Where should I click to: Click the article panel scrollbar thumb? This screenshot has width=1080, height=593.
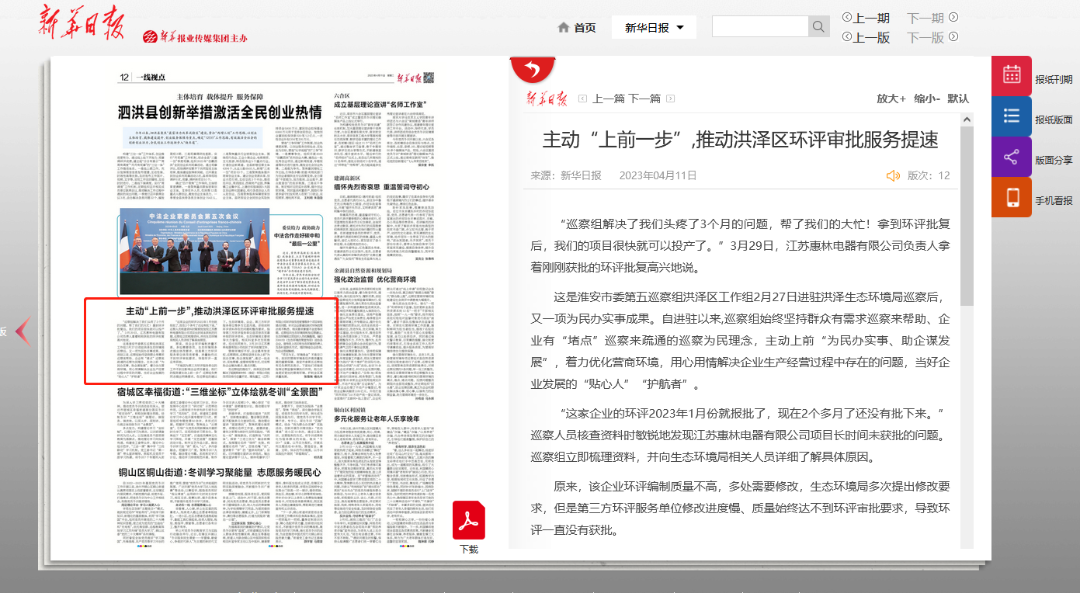[x=966, y=216]
